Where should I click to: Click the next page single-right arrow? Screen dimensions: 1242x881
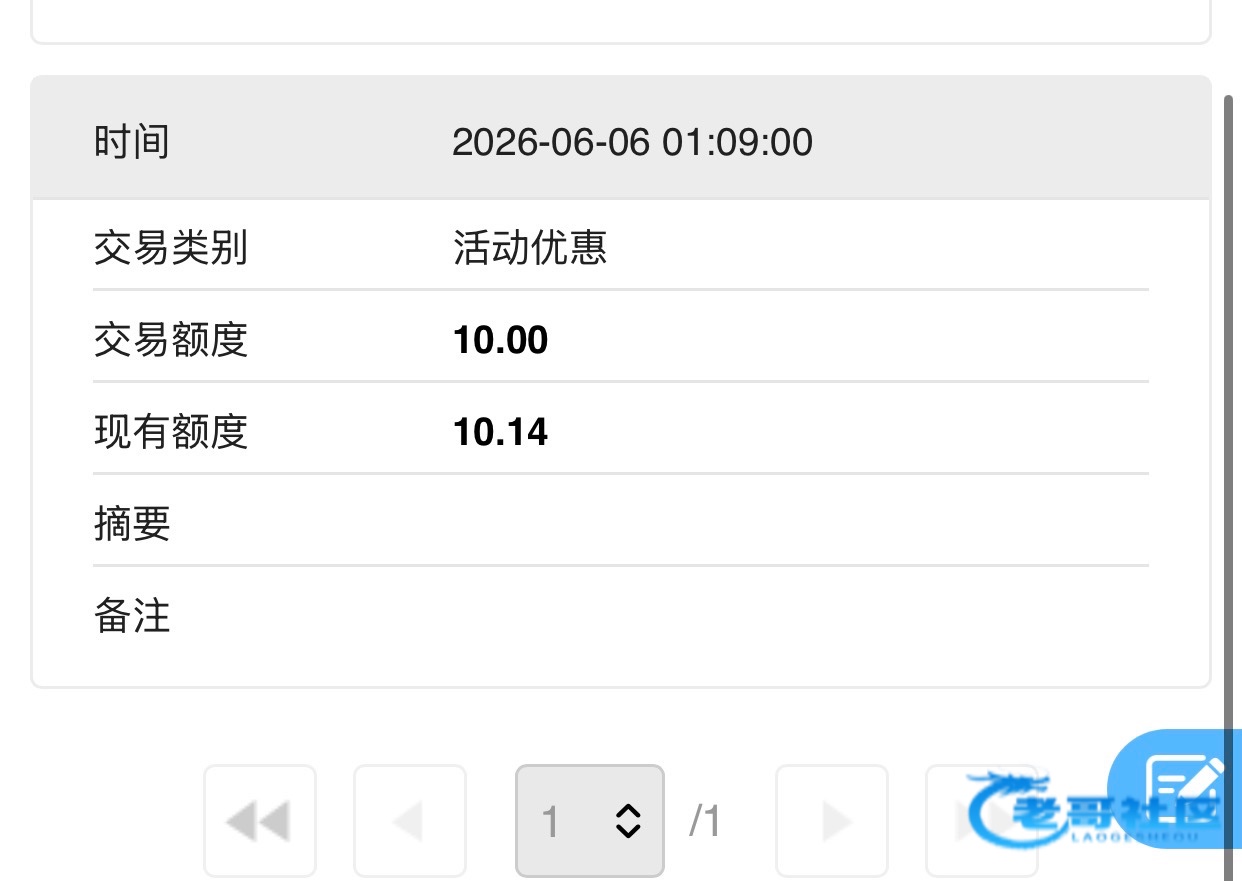click(832, 821)
